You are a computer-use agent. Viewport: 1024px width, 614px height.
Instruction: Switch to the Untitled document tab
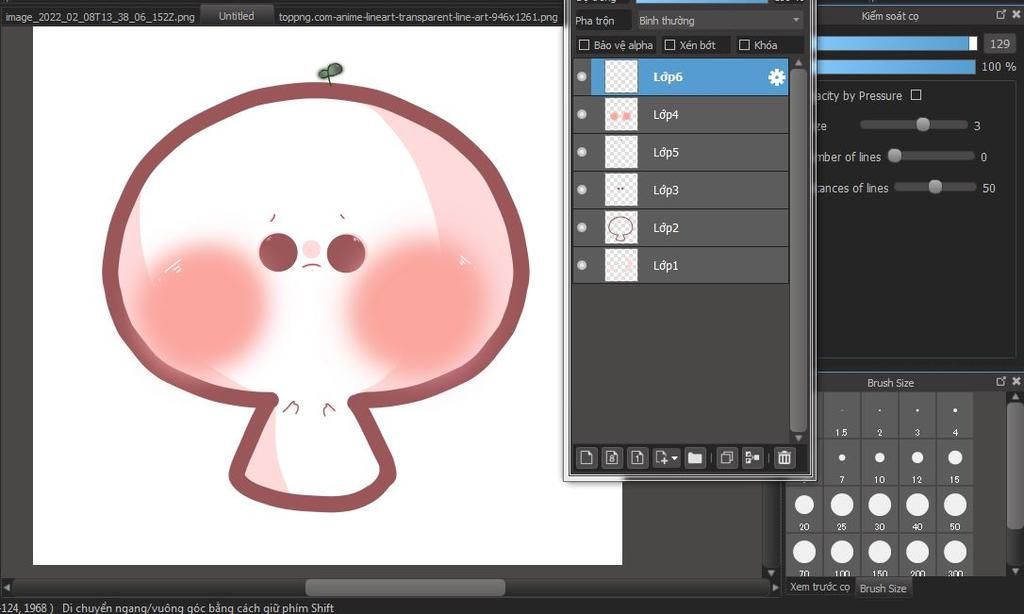[x=236, y=16]
